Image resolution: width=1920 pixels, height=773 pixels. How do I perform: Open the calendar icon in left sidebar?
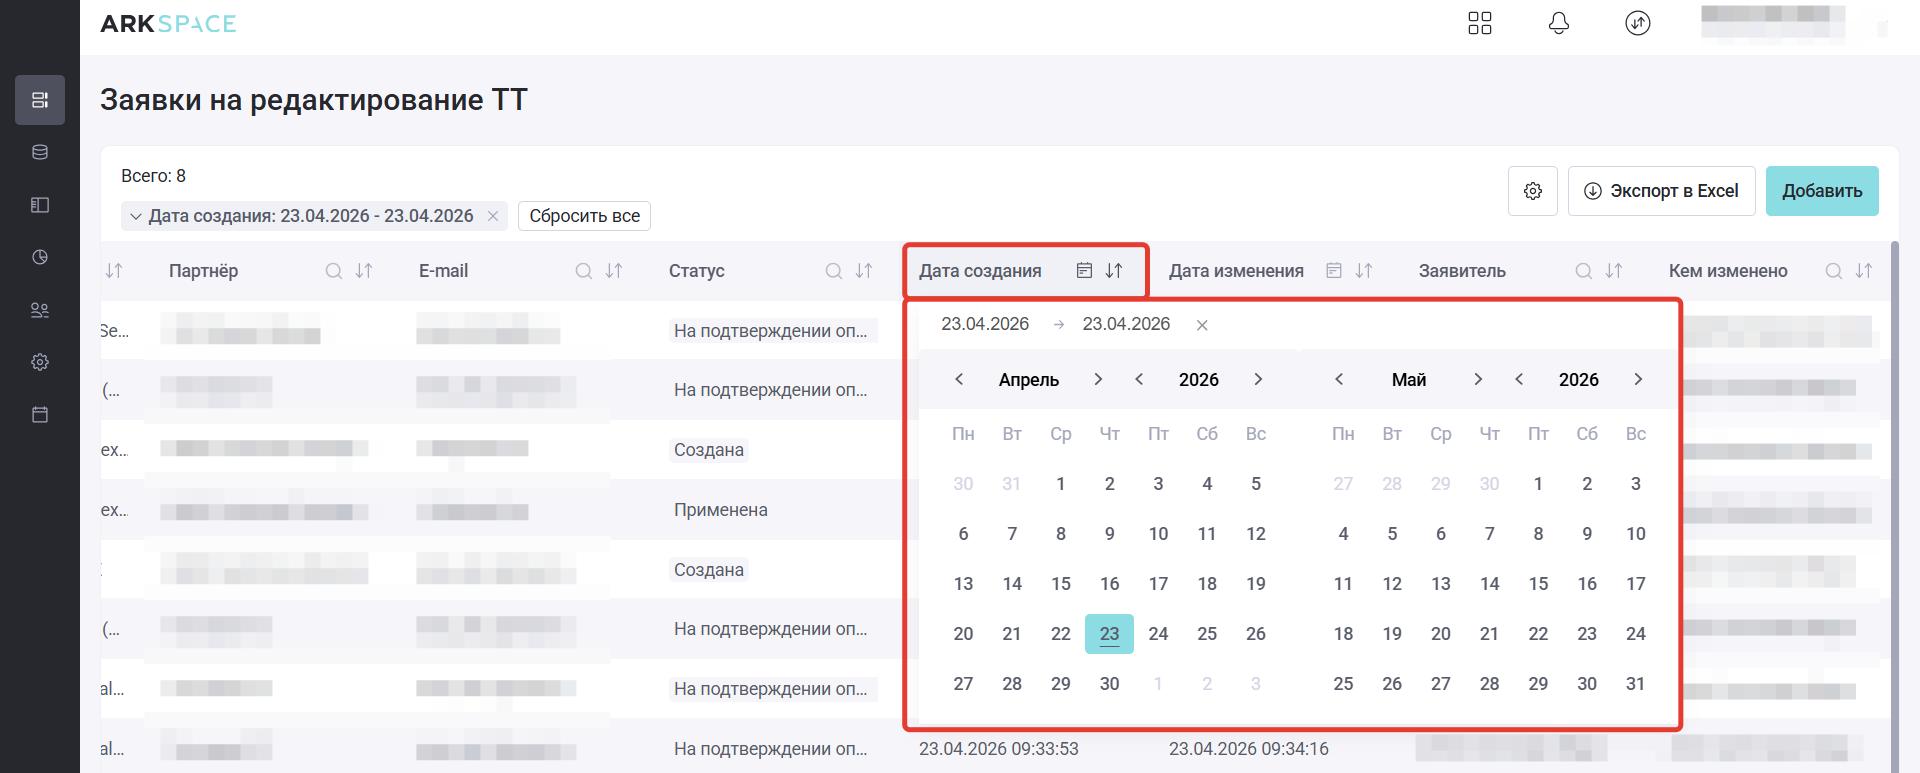point(40,414)
